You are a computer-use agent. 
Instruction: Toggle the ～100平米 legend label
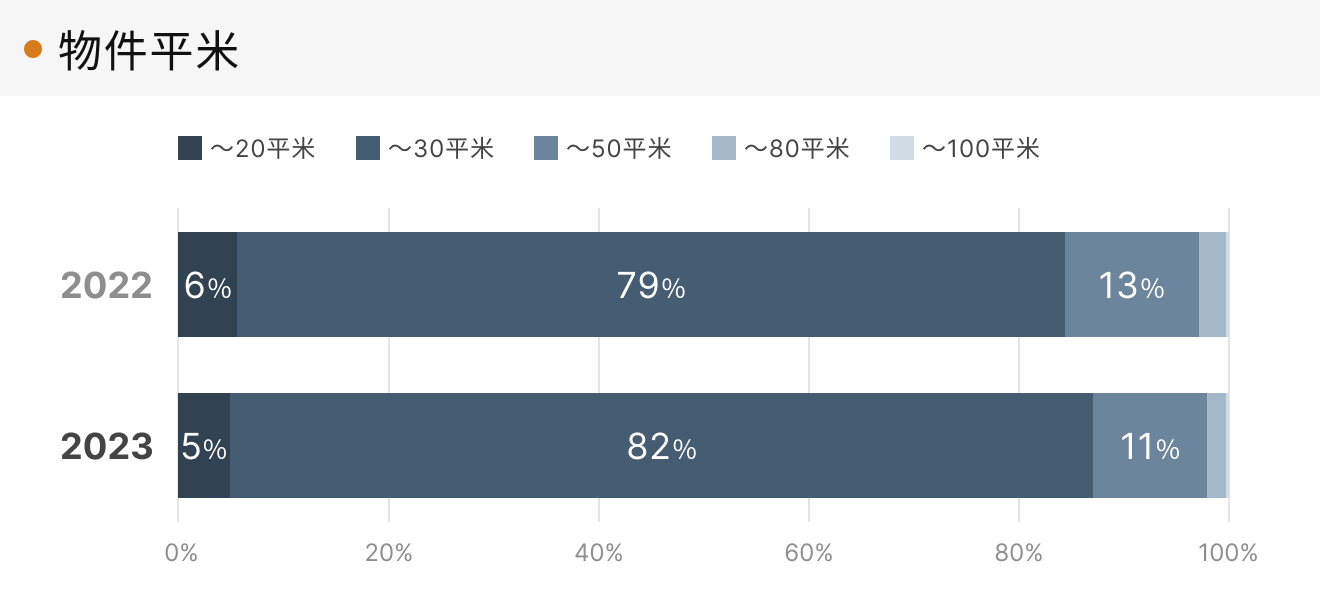(981, 149)
